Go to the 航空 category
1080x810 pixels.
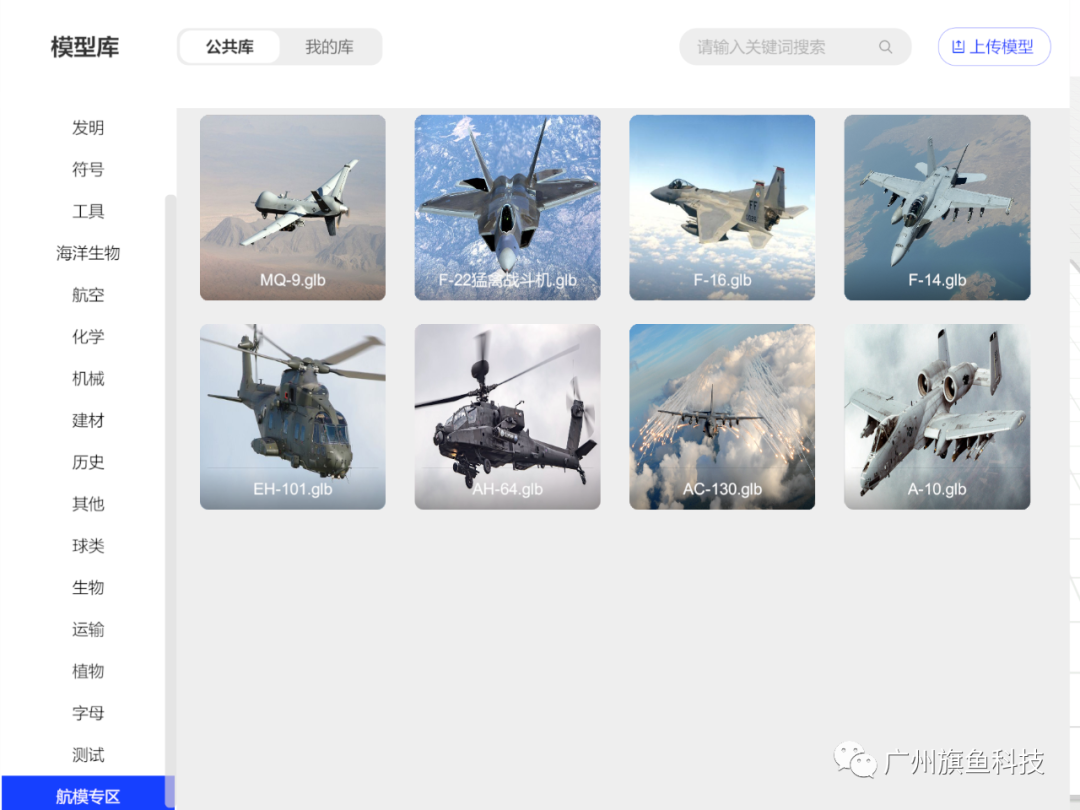click(x=88, y=295)
